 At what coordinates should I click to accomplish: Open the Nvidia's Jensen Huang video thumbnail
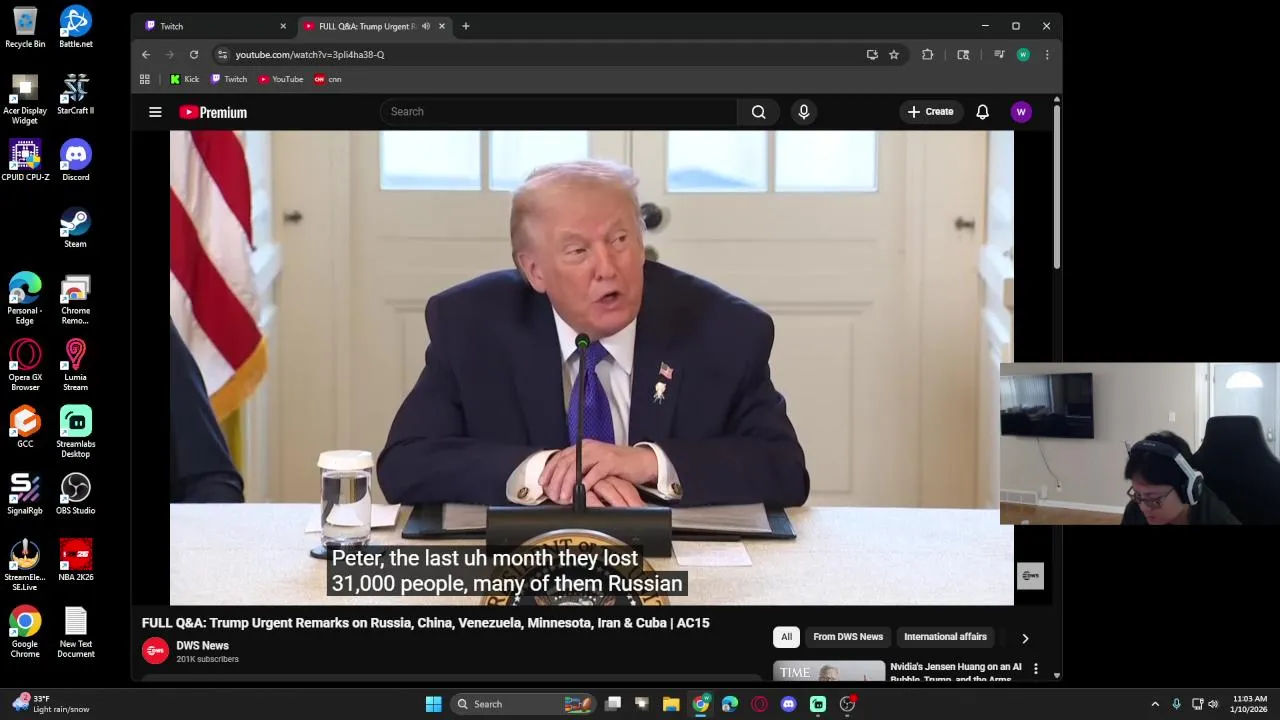(x=829, y=671)
